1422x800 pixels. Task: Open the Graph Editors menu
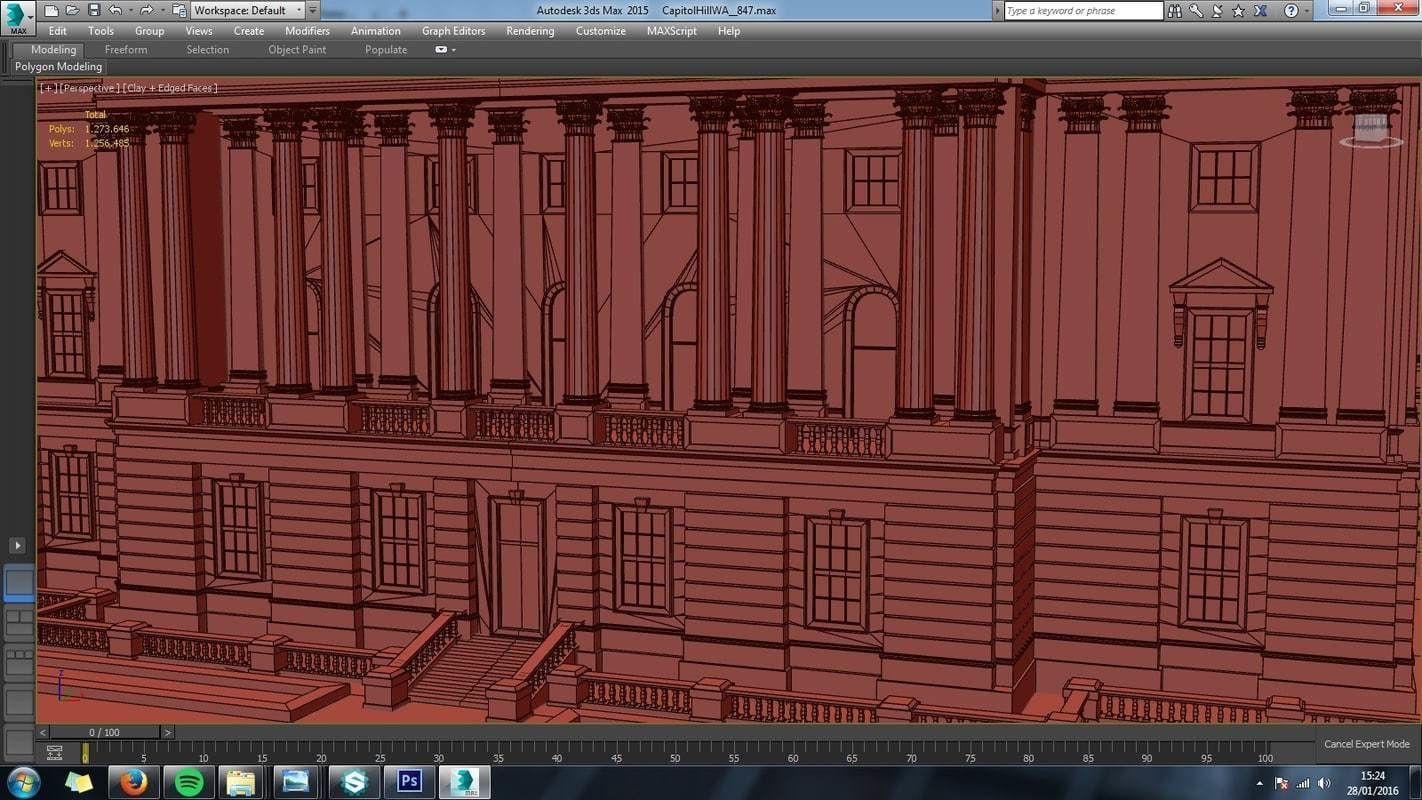(454, 31)
